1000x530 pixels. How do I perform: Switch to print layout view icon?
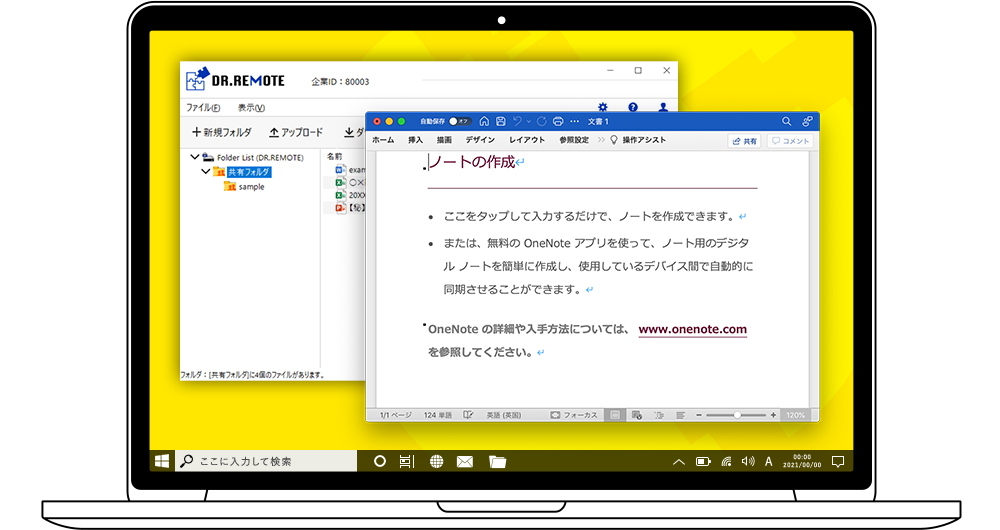coord(615,415)
